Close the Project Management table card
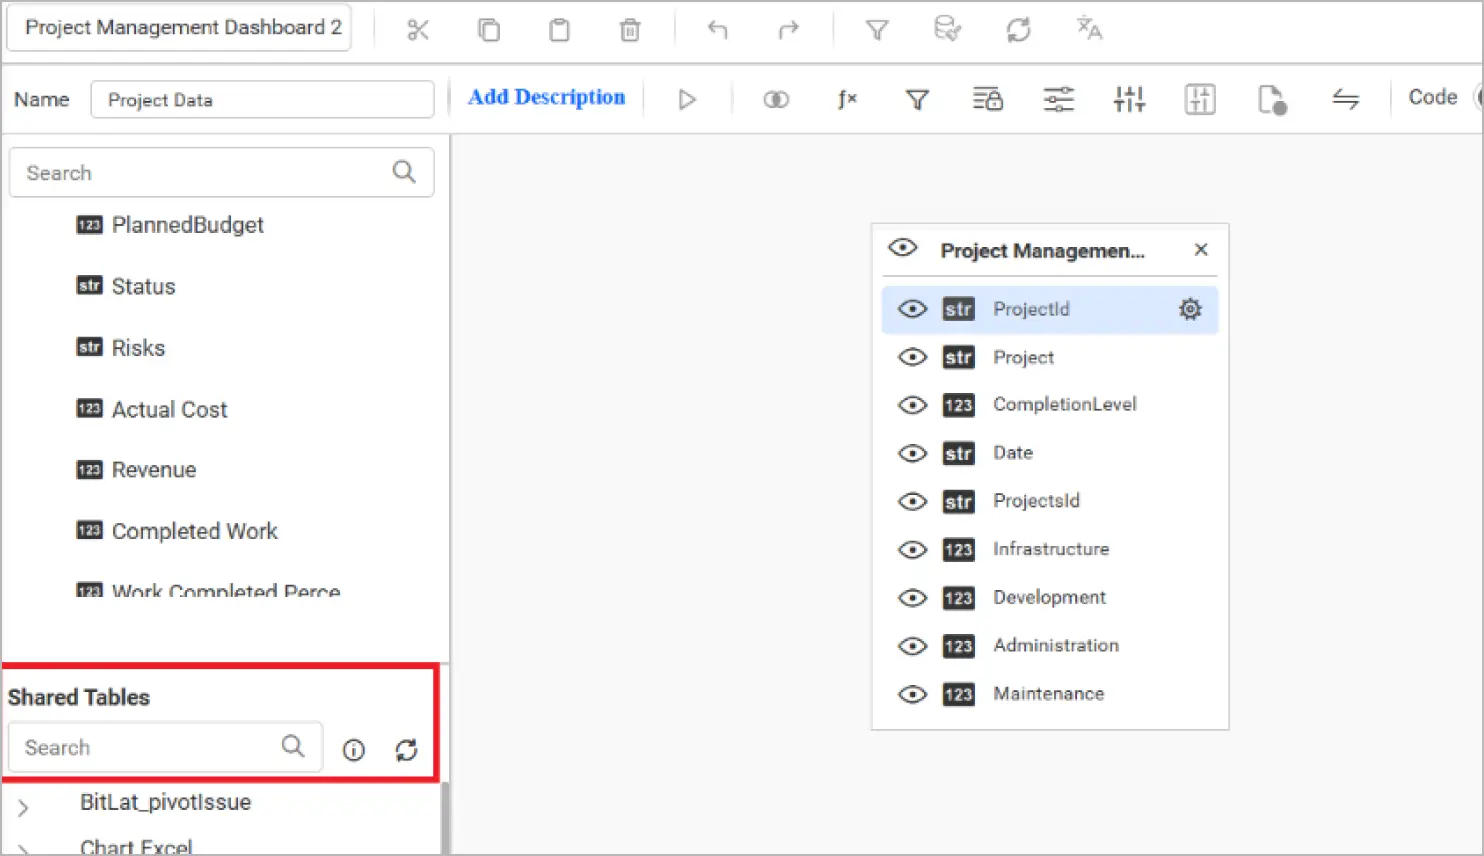 pyautogui.click(x=1200, y=249)
